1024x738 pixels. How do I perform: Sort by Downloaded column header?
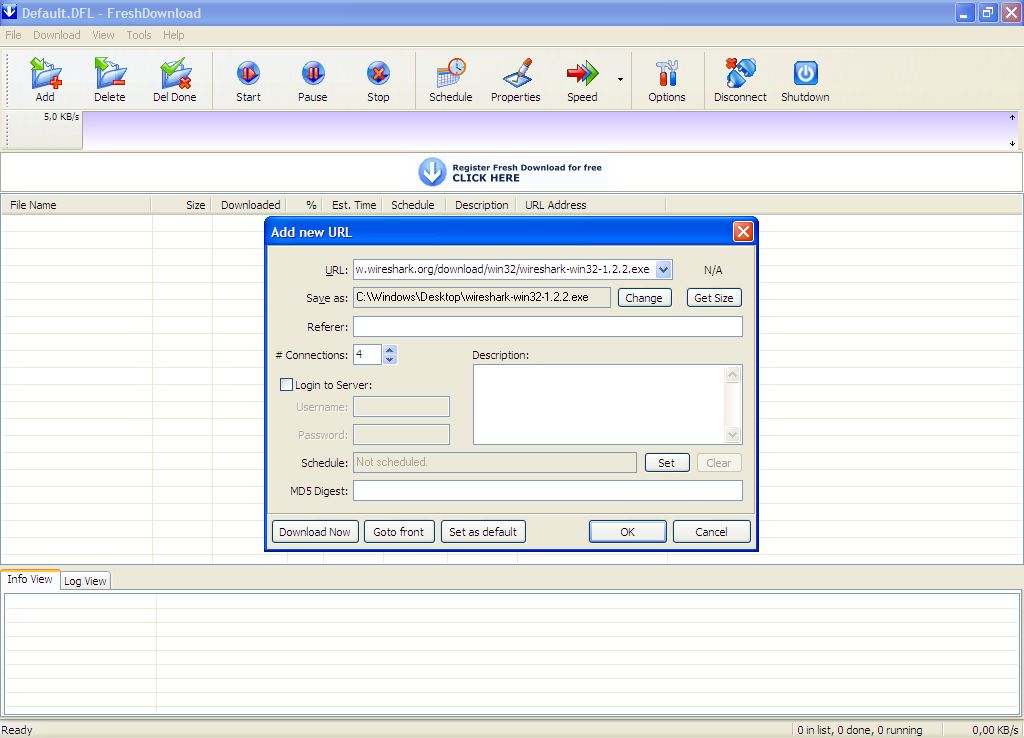249,205
